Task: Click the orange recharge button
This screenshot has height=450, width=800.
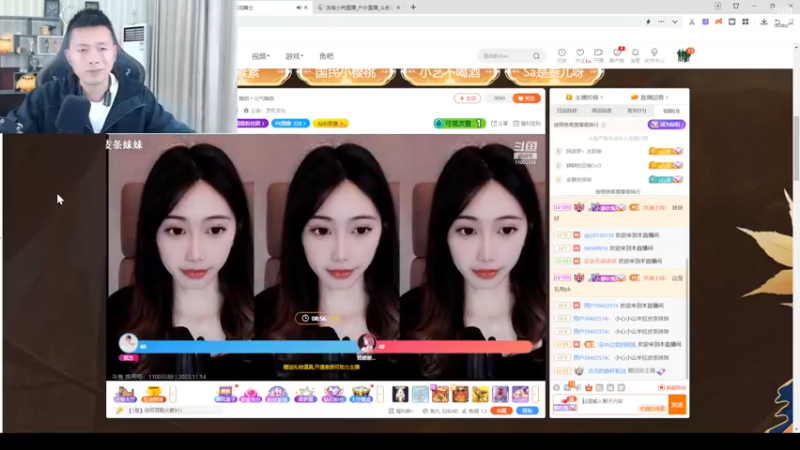Action: click(x=501, y=411)
